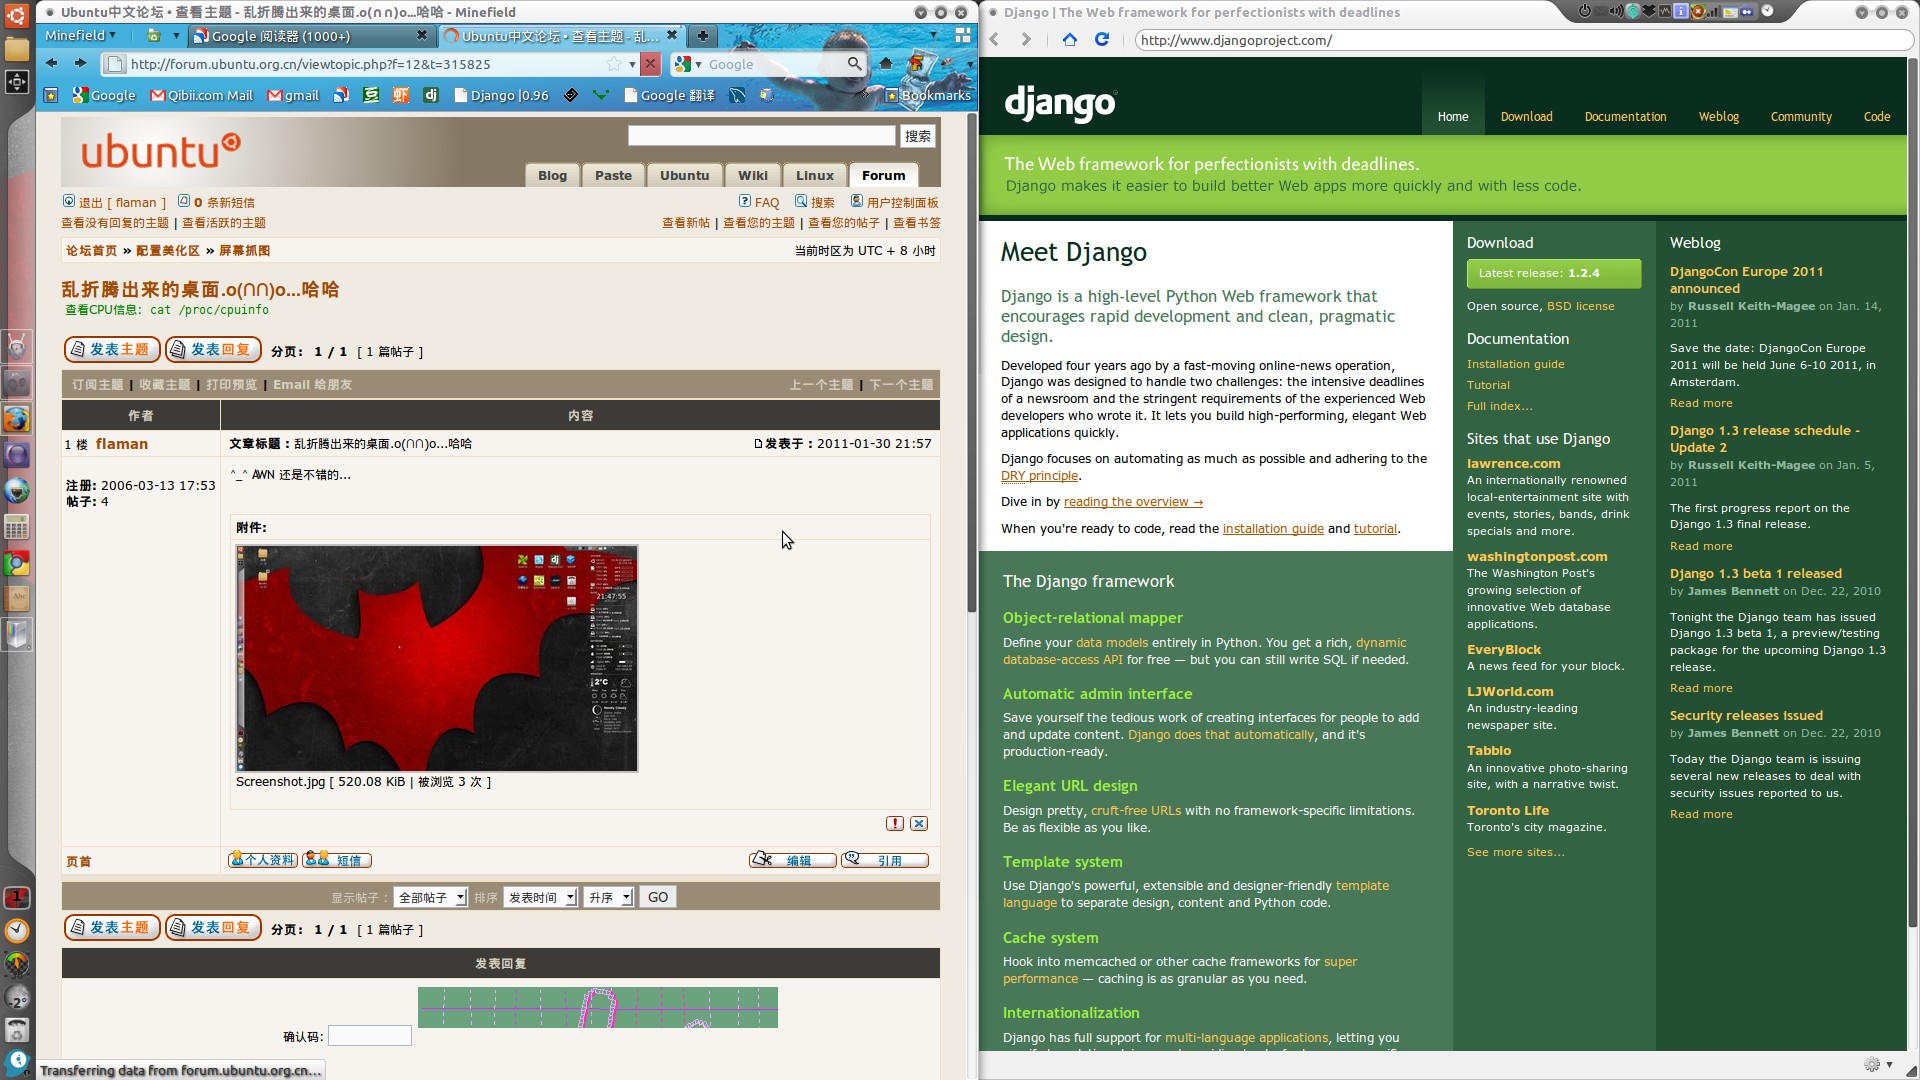Open the Minefield menu dropdown

pos(80,35)
